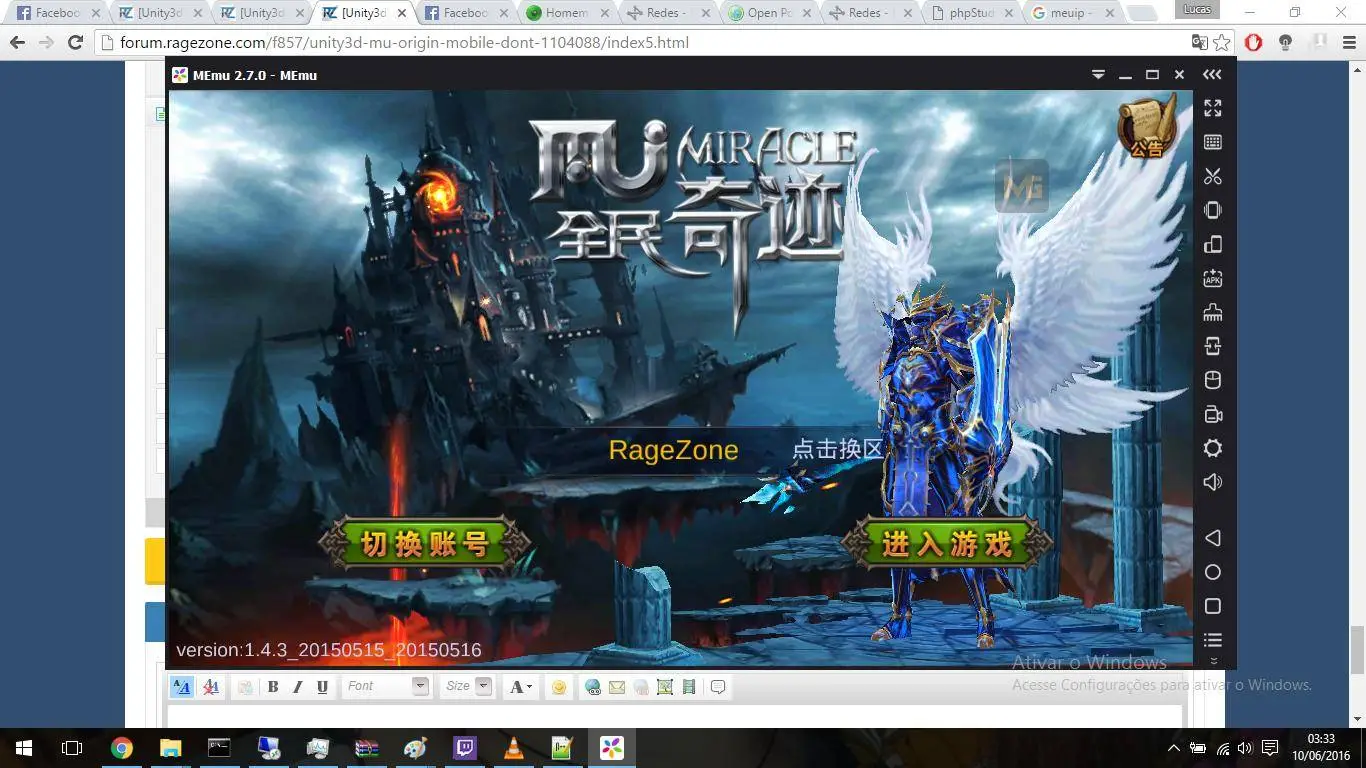Screen dimensions: 1366x768
Task: Collapse the MEmu sidebar with triple arrows
Action: (1212, 75)
